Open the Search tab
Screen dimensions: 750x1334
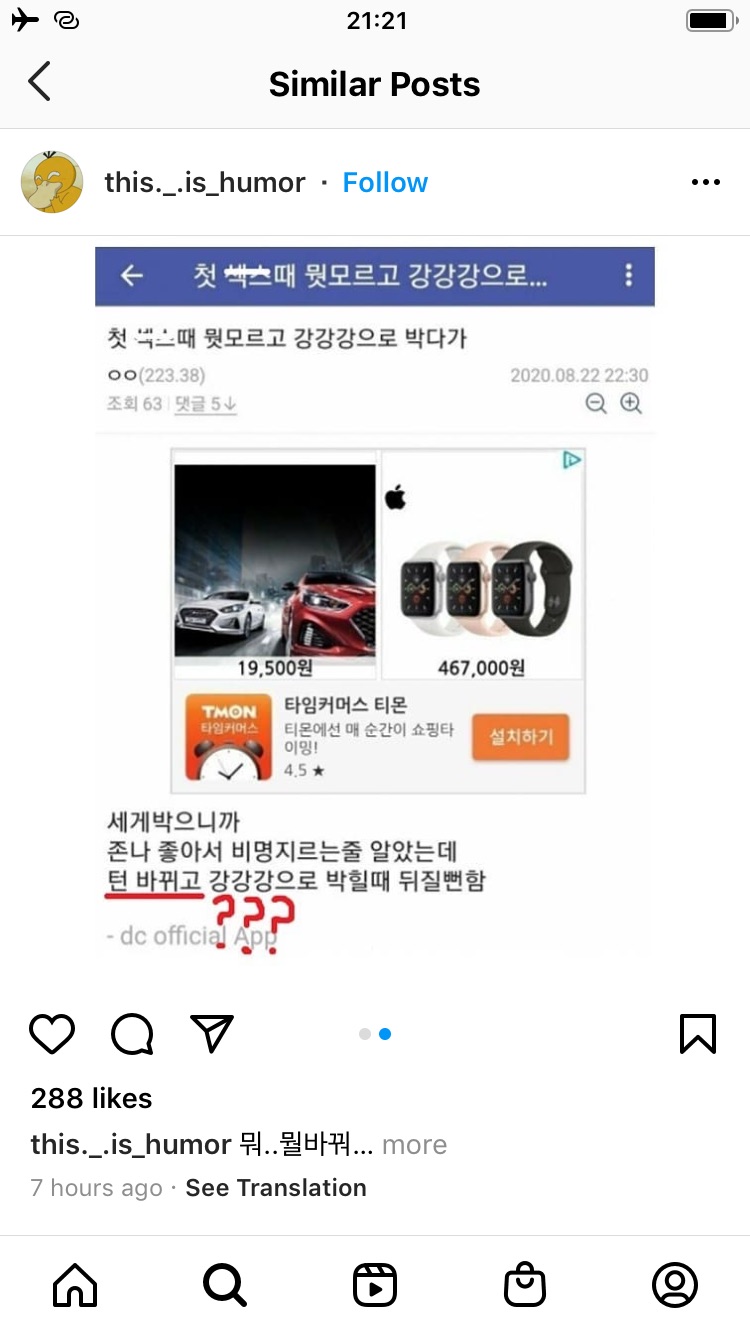click(225, 1285)
